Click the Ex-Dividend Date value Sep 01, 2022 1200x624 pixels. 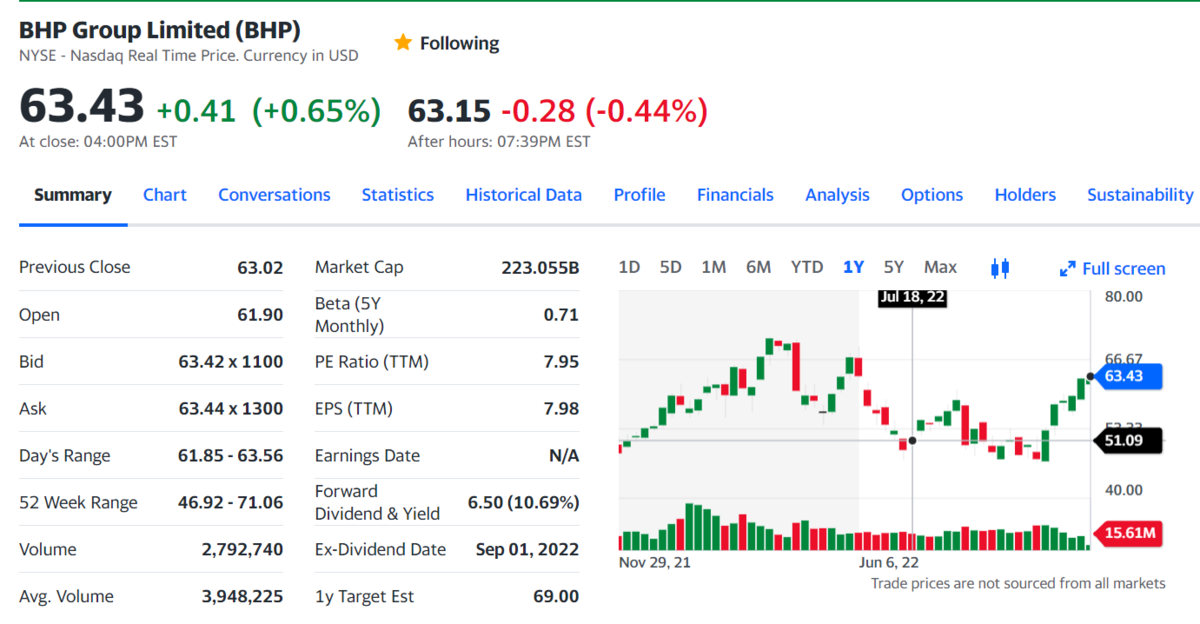pyautogui.click(x=528, y=550)
